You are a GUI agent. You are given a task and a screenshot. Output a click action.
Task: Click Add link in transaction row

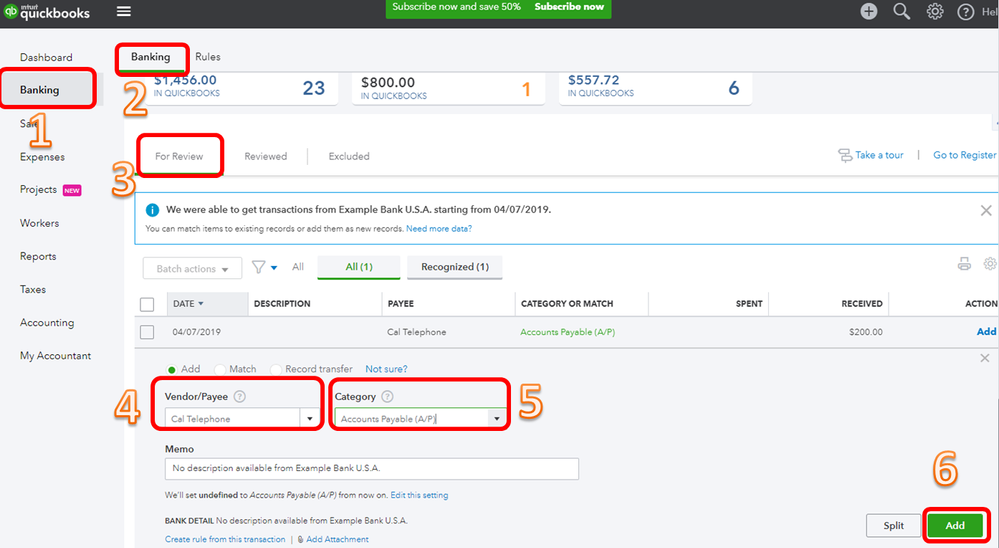(x=986, y=331)
